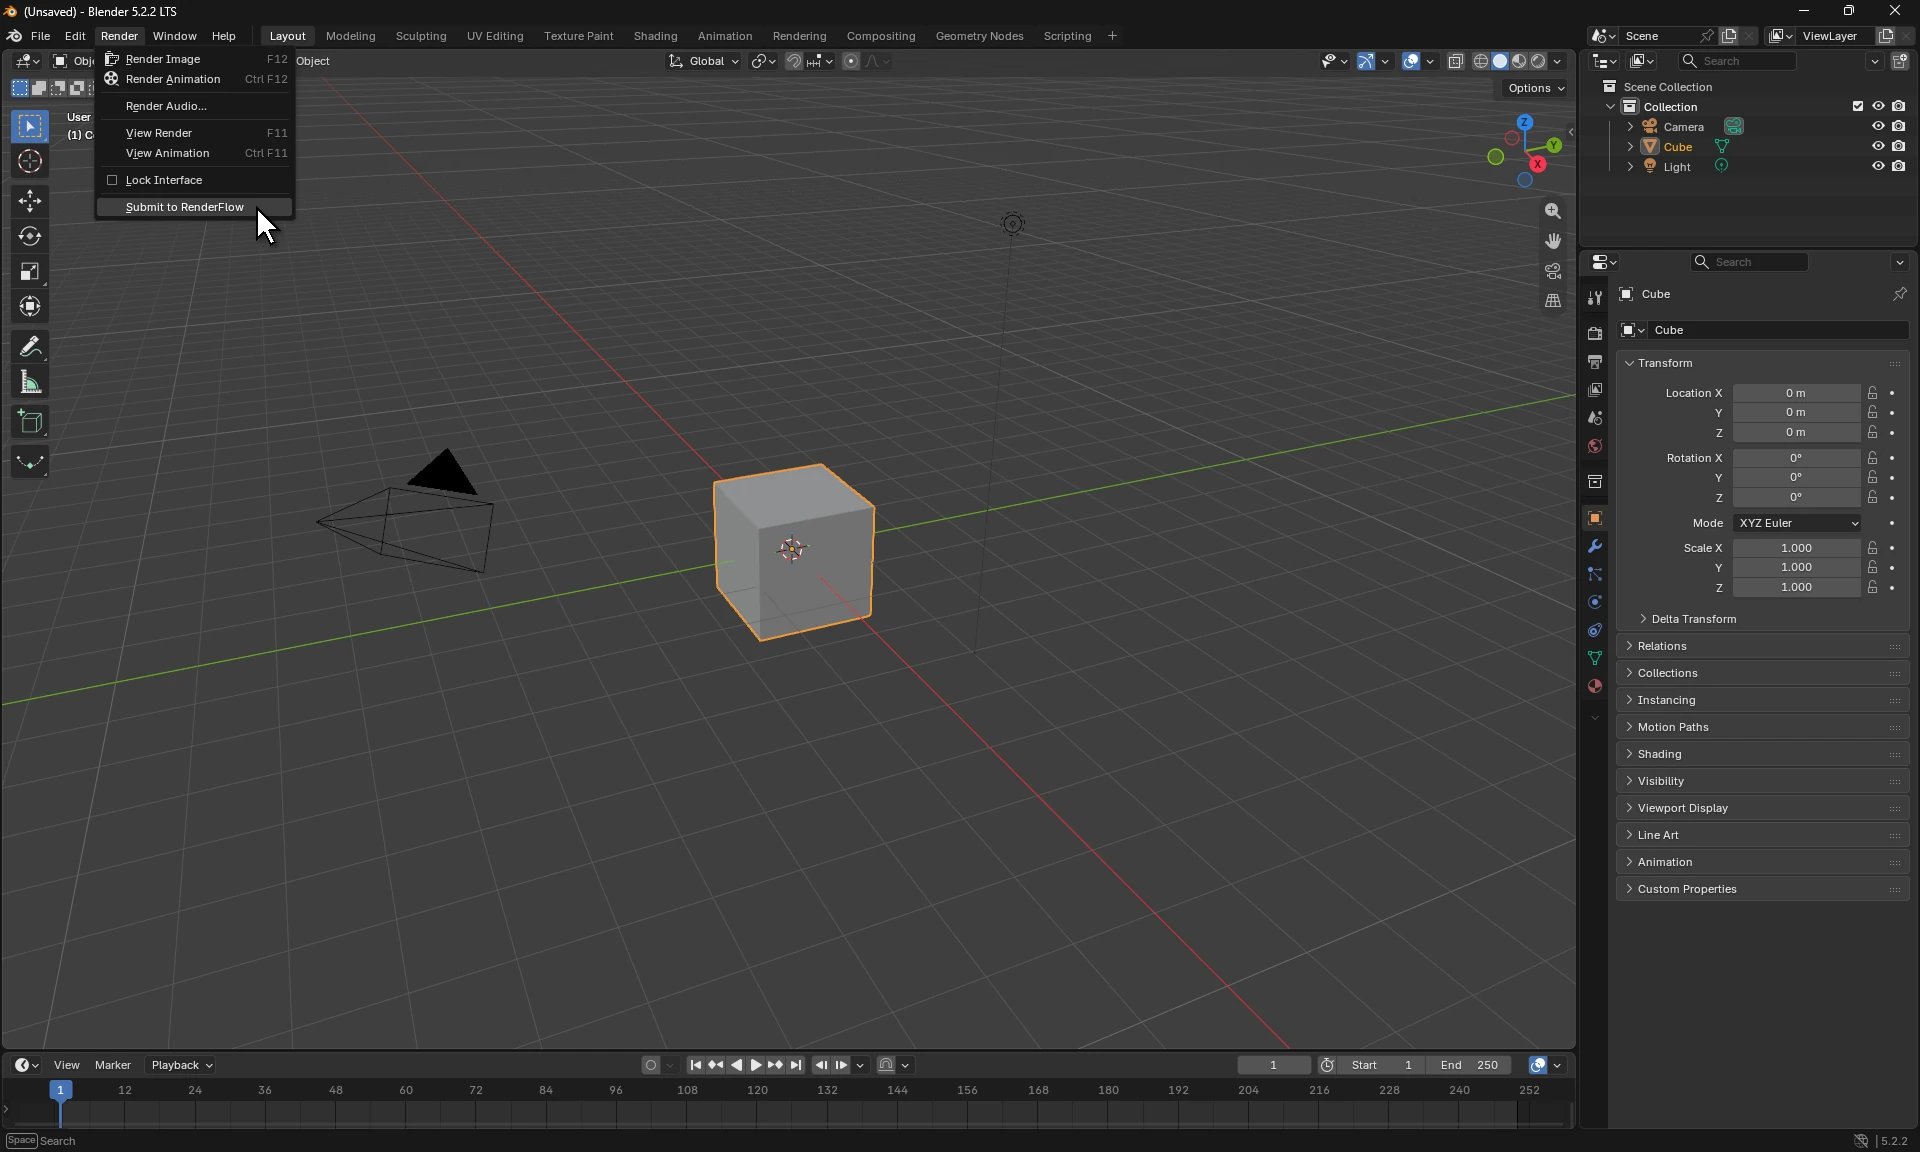Jump to the last frame button
This screenshot has height=1152, width=1920.
tap(796, 1065)
